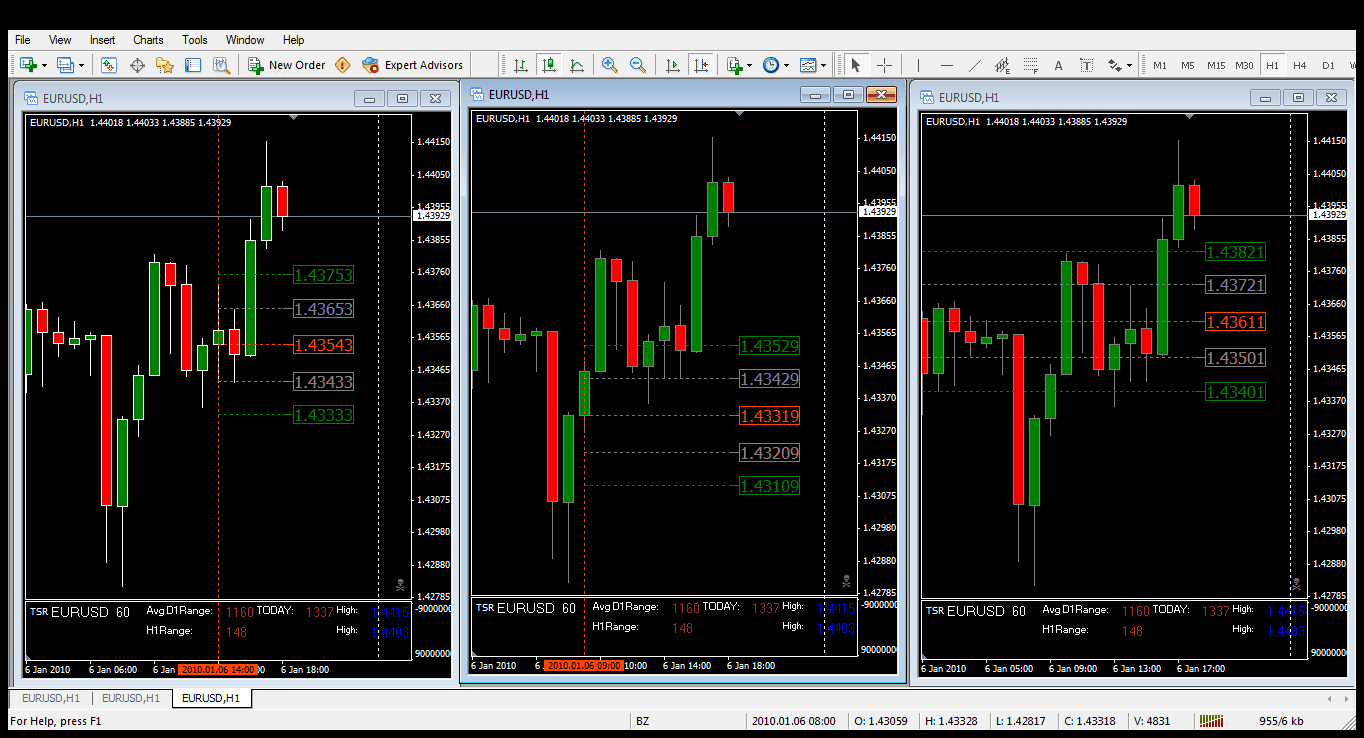Switch timeframe to M15
This screenshot has height=738, width=1364.
[x=1216, y=65]
